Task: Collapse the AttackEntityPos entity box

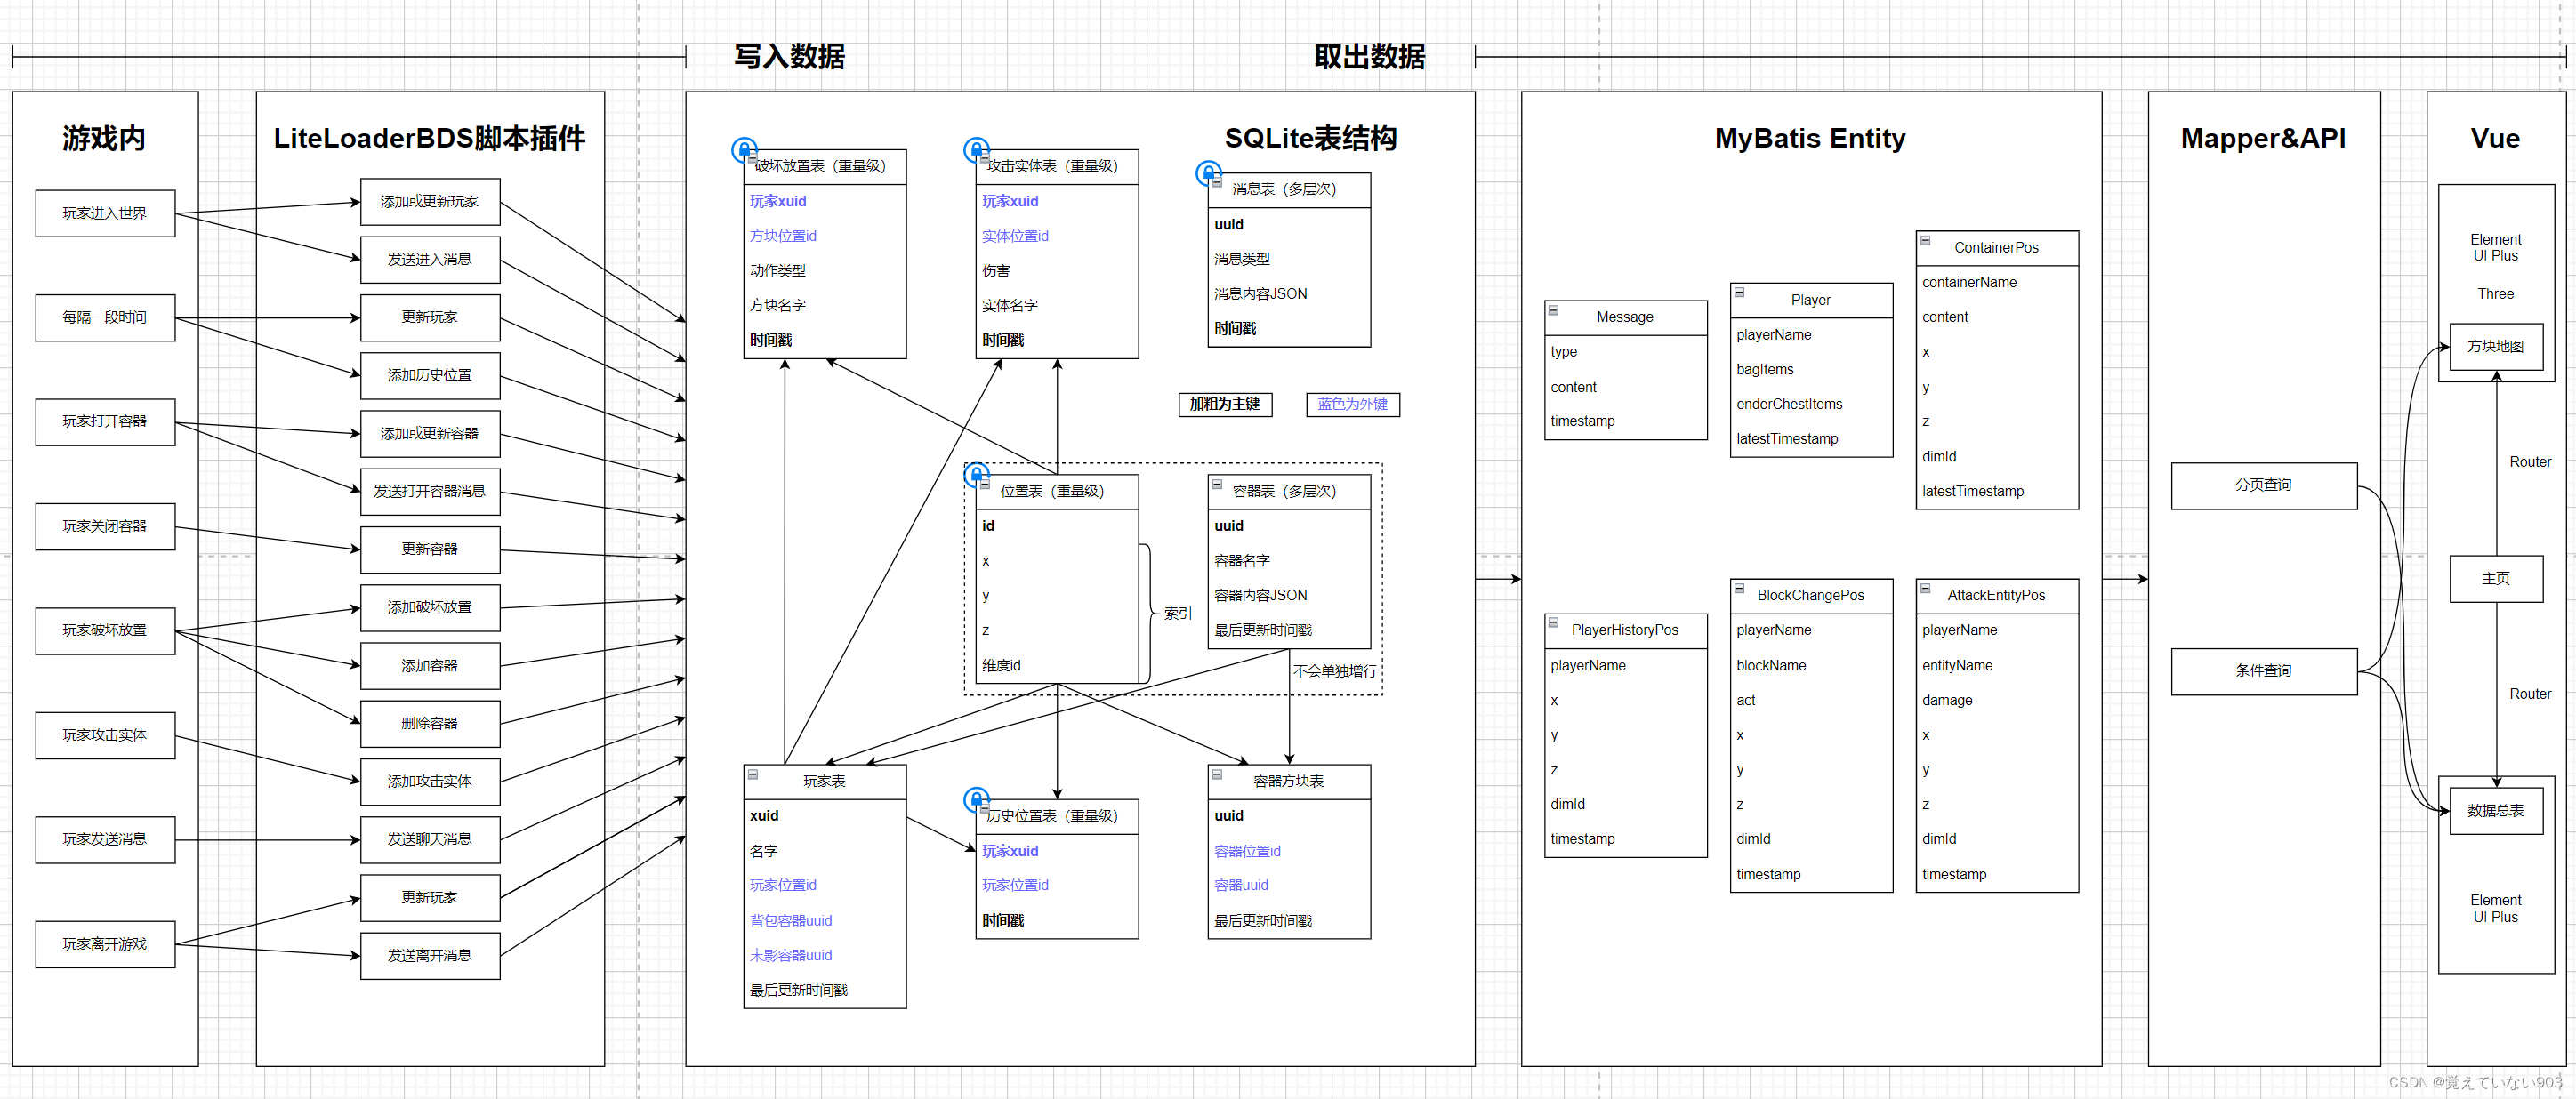Action: click(1925, 588)
